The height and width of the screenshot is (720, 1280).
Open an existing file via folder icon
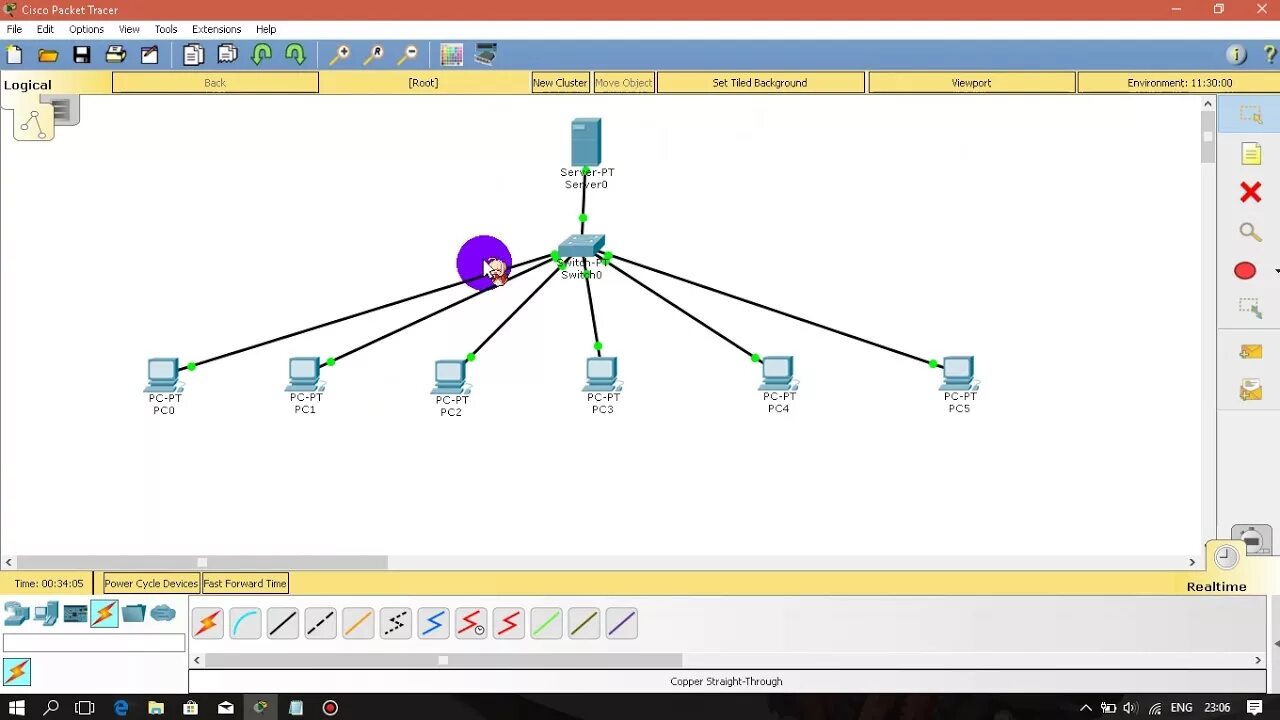[x=48, y=55]
